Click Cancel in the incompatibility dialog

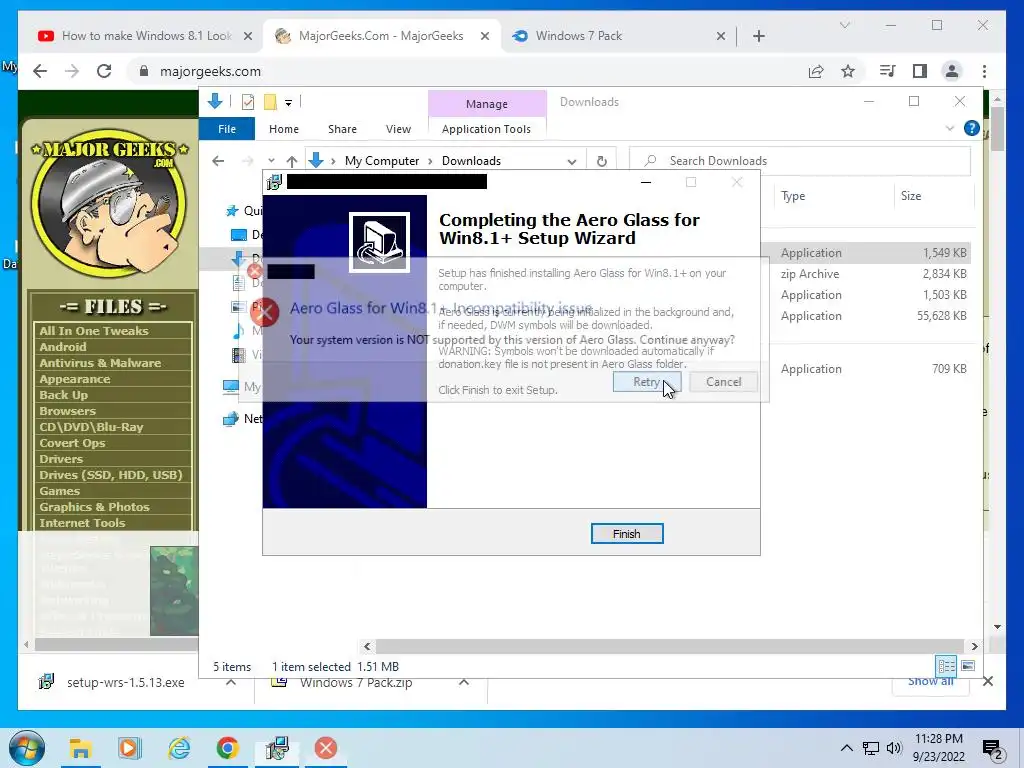coord(723,382)
